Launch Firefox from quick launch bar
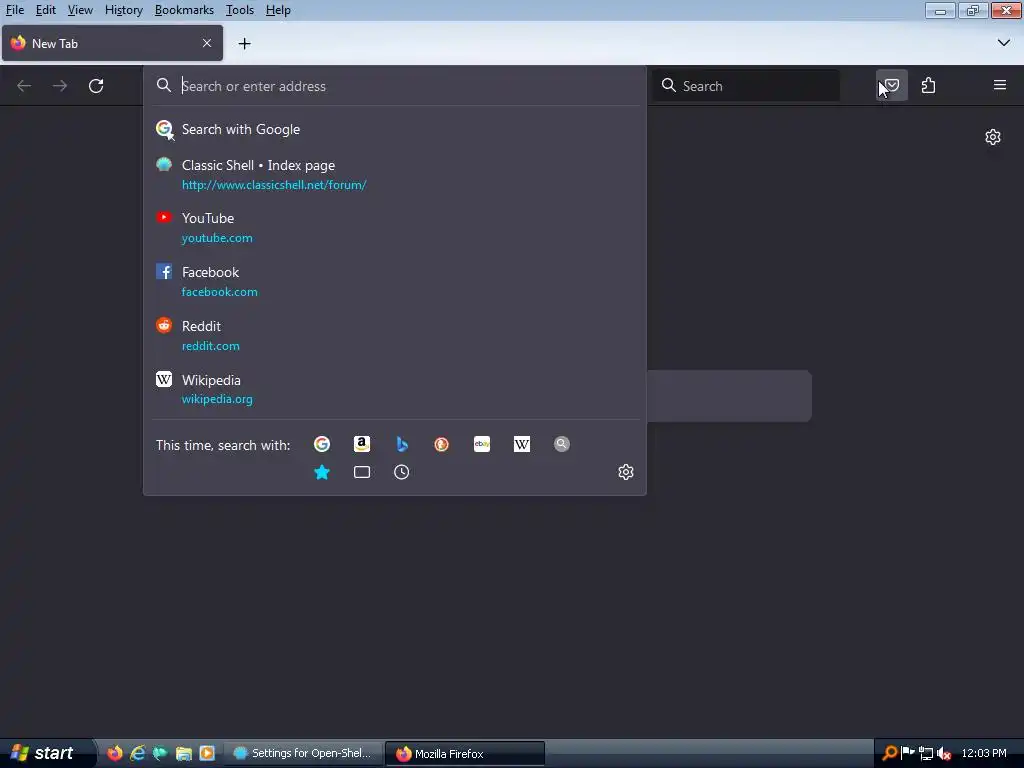Viewport: 1024px width, 768px height. [x=115, y=753]
